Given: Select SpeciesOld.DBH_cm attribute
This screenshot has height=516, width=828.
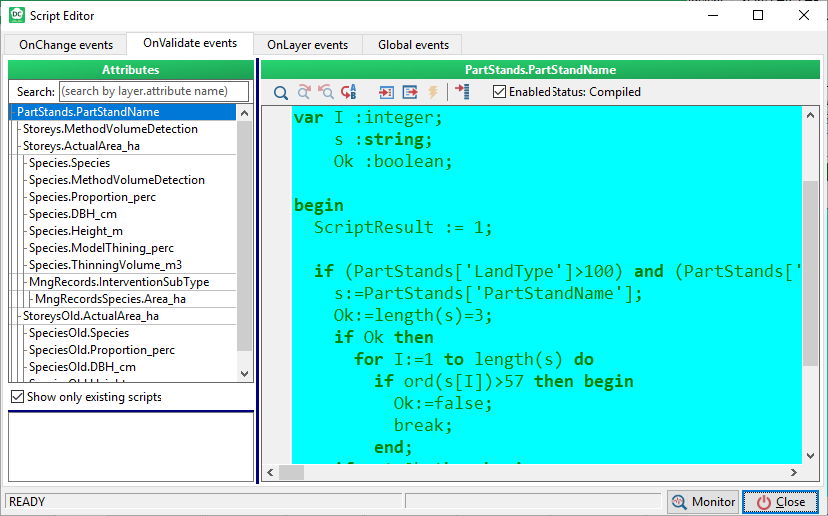Looking at the screenshot, I should click(82, 367).
